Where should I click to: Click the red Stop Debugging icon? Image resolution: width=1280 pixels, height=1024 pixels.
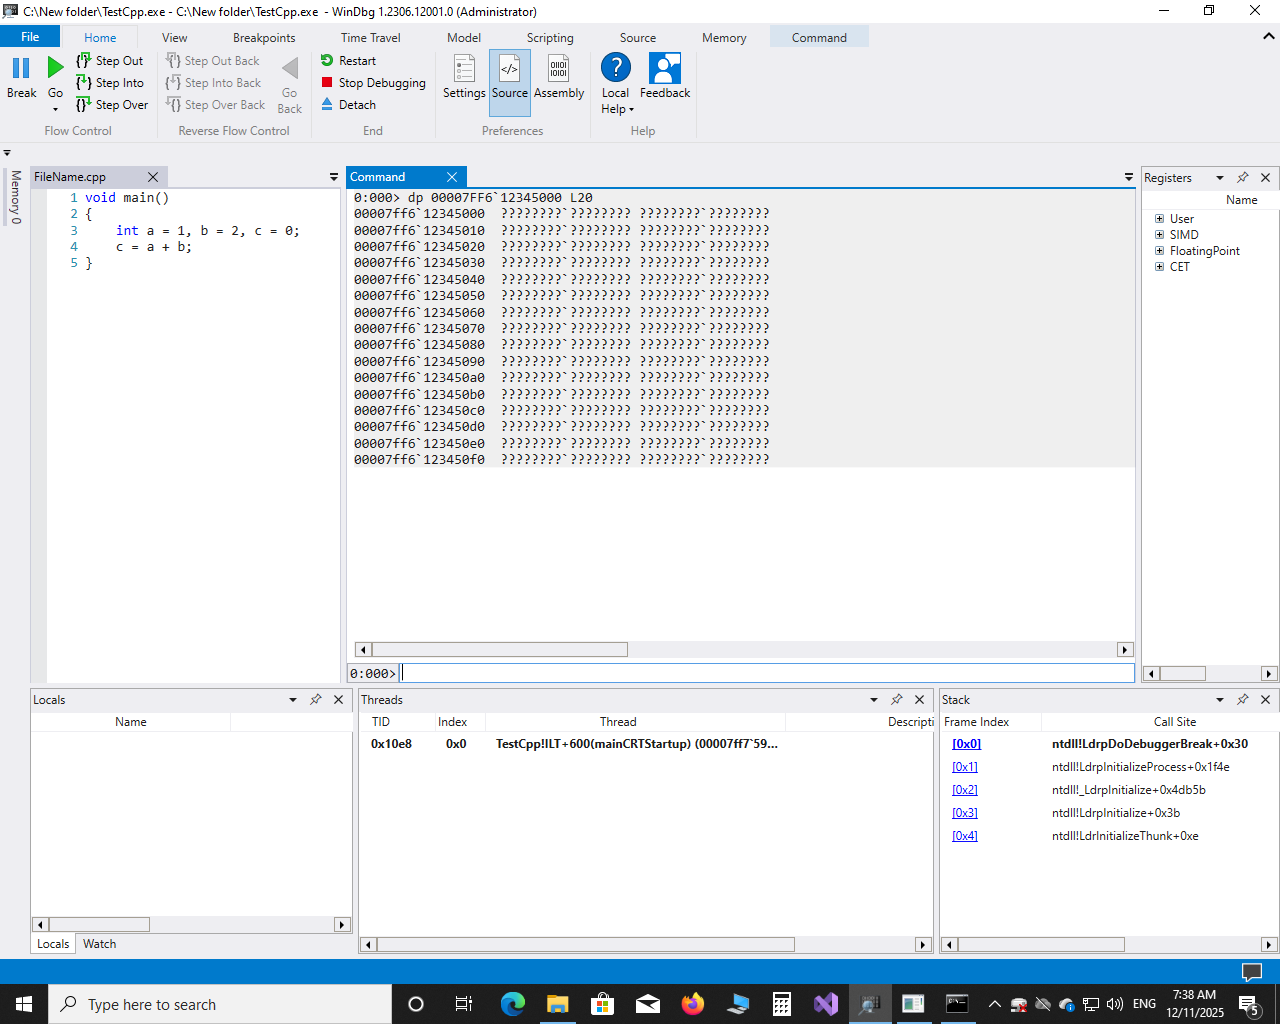coord(327,83)
